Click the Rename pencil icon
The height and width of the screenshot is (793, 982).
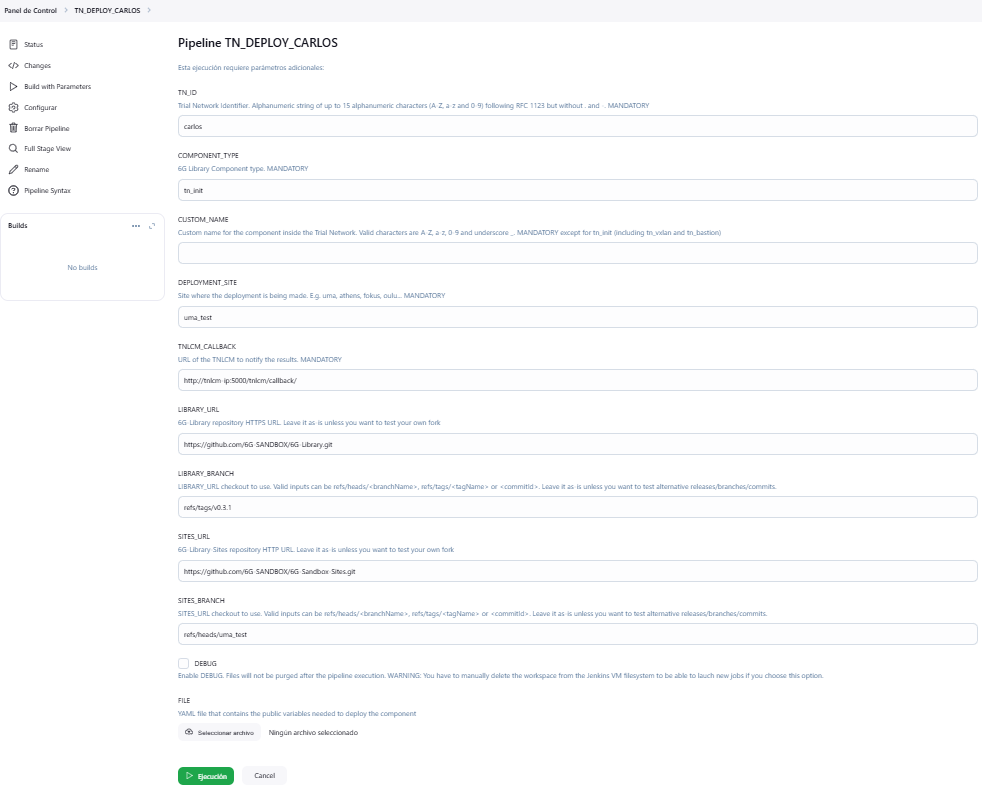tap(13, 170)
